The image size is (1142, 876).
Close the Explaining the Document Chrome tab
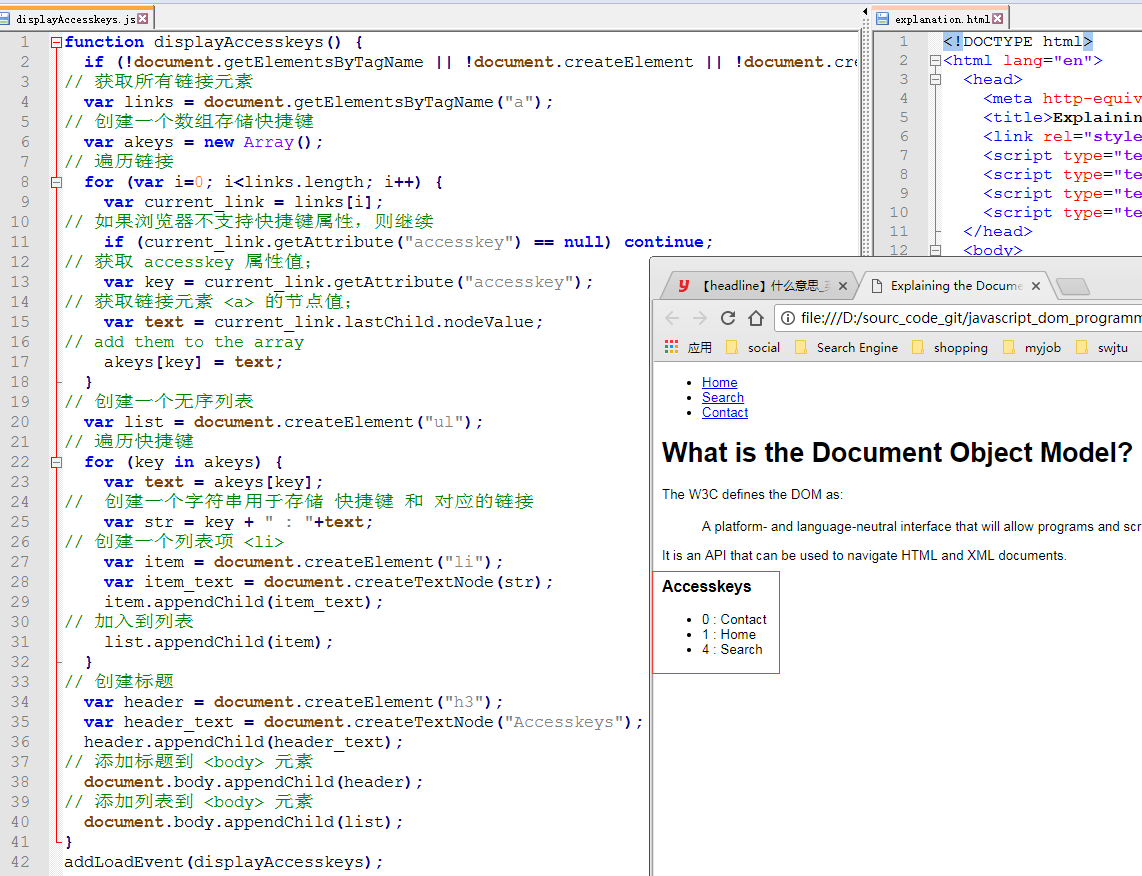[x=1036, y=286]
